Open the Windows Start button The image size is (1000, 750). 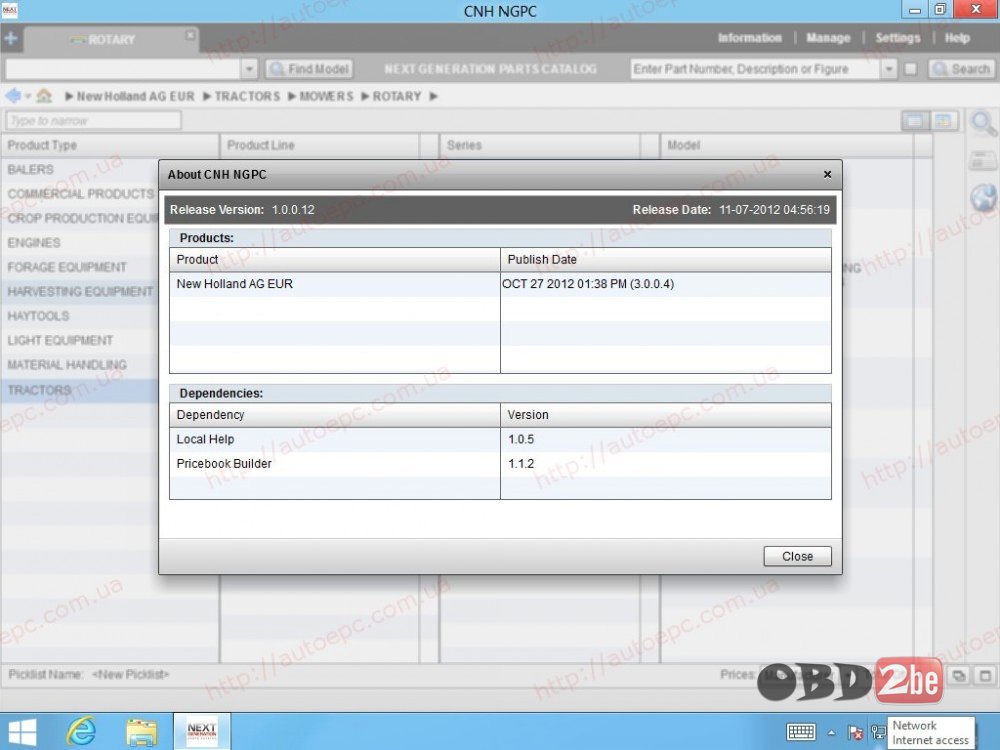(x=22, y=732)
